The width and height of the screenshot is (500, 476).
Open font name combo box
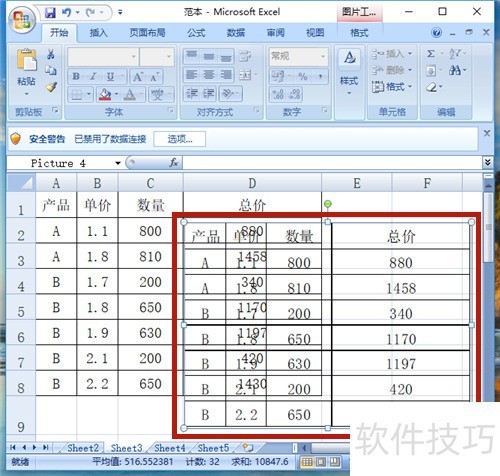pyautogui.click(x=103, y=57)
